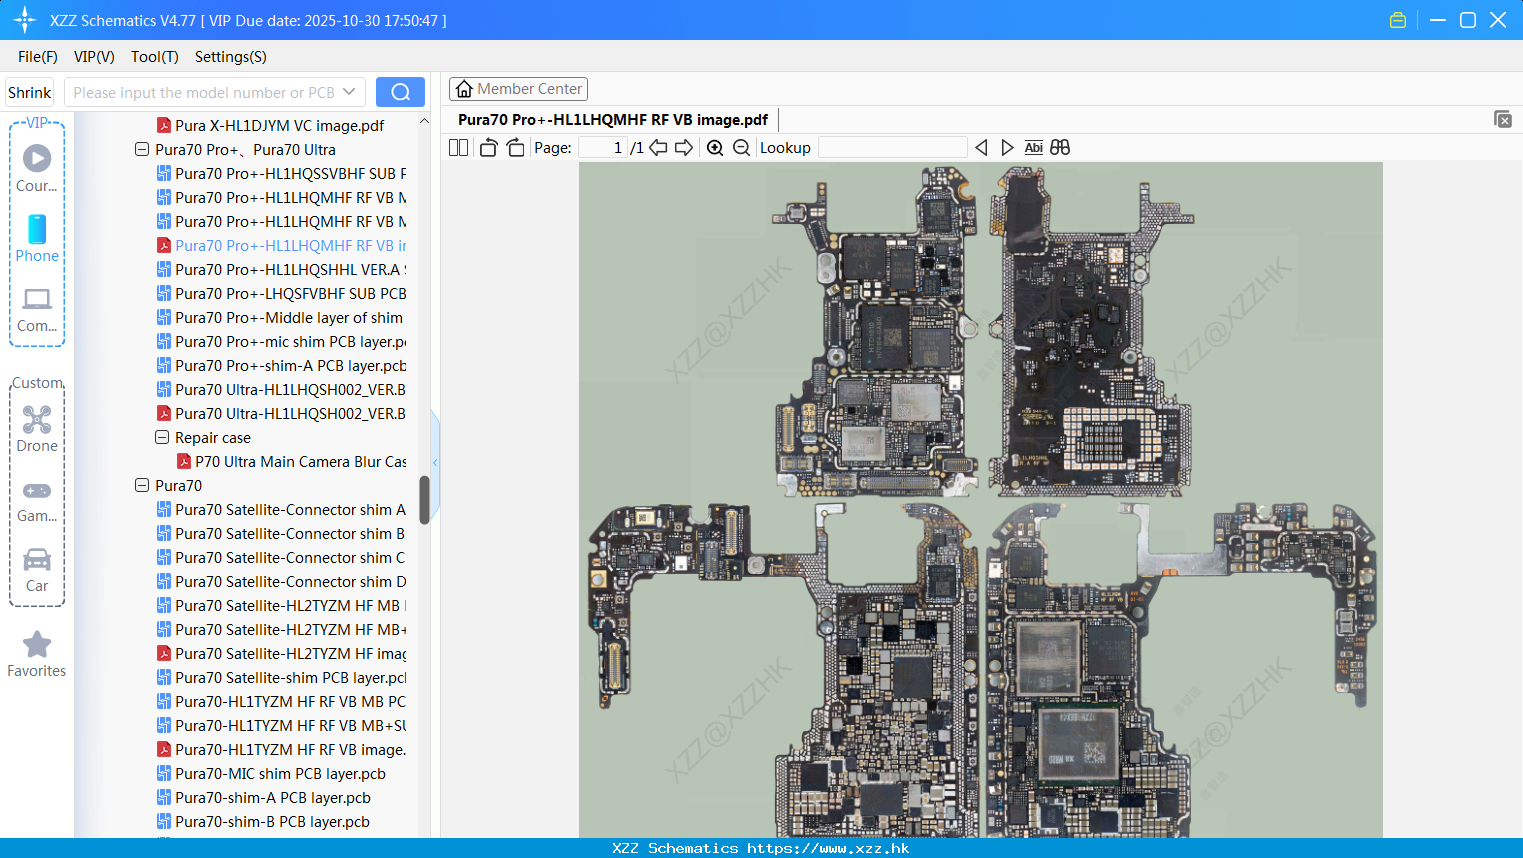This screenshot has height=858, width=1523.
Task: Click the Shrink button
Action: point(30,92)
